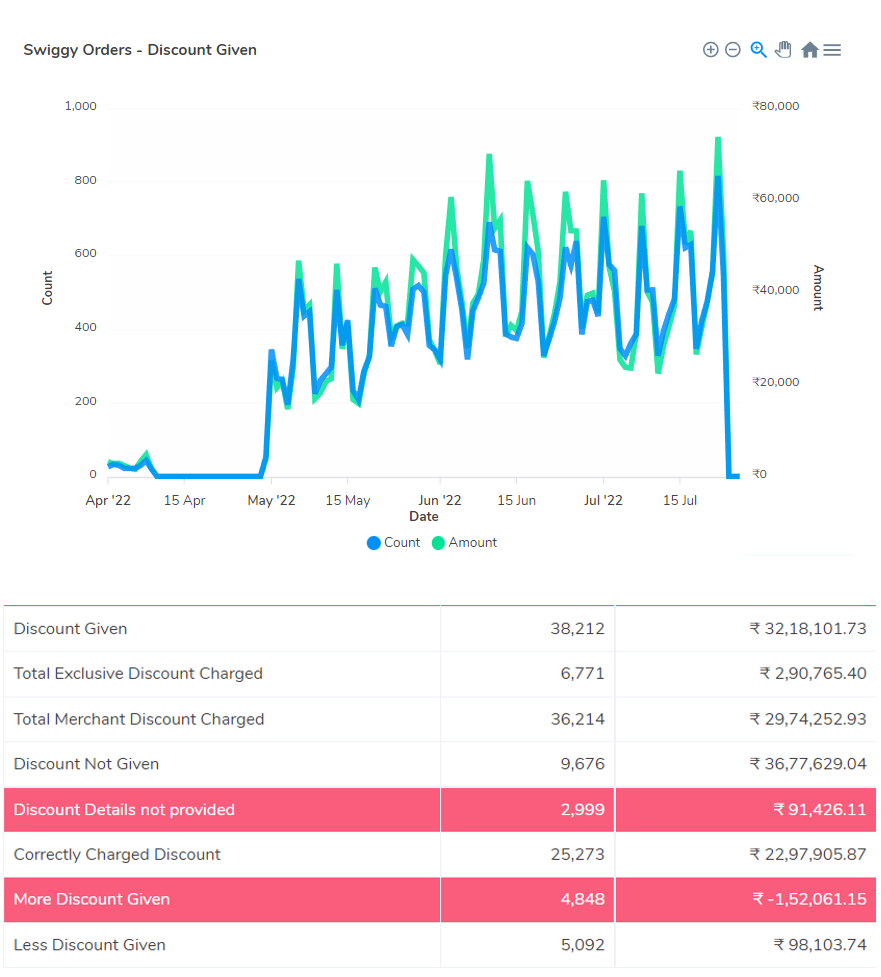Select the Correctly Charged Discount label
The image size is (881, 977).
coord(117,854)
